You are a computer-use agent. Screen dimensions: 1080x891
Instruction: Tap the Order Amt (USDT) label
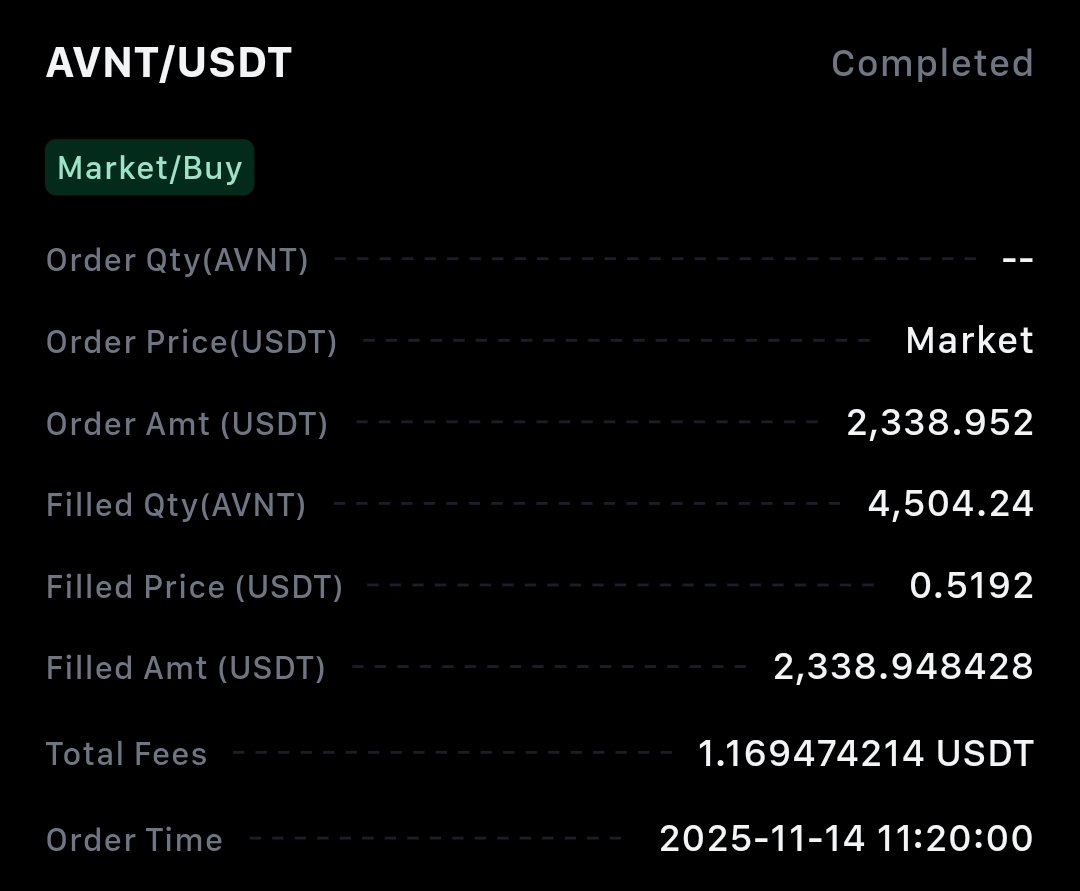point(187,423)
